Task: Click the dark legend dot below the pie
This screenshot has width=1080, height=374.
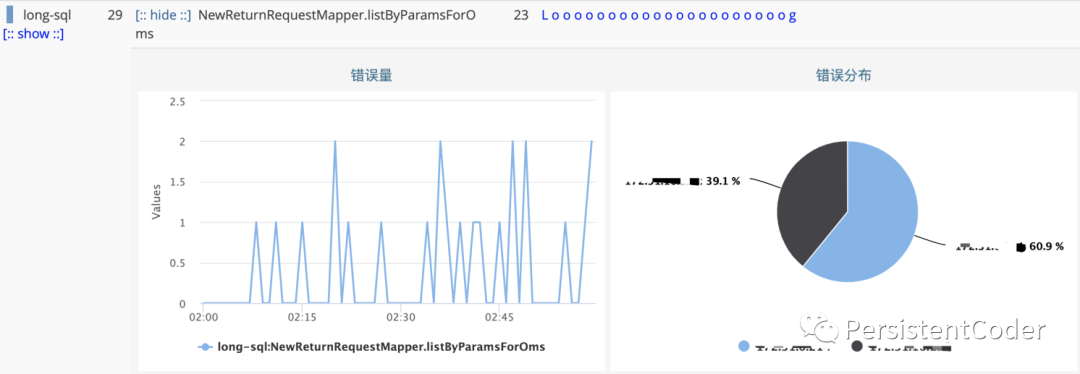Action: (x=858, y=346)
